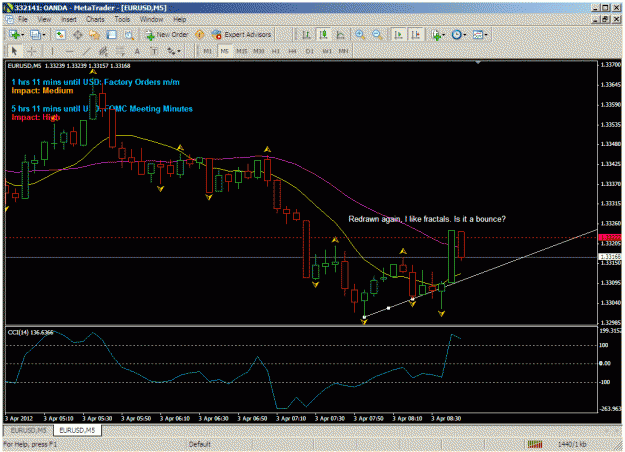
Task: Open the Help menu
Action: [x=179, y=19]
